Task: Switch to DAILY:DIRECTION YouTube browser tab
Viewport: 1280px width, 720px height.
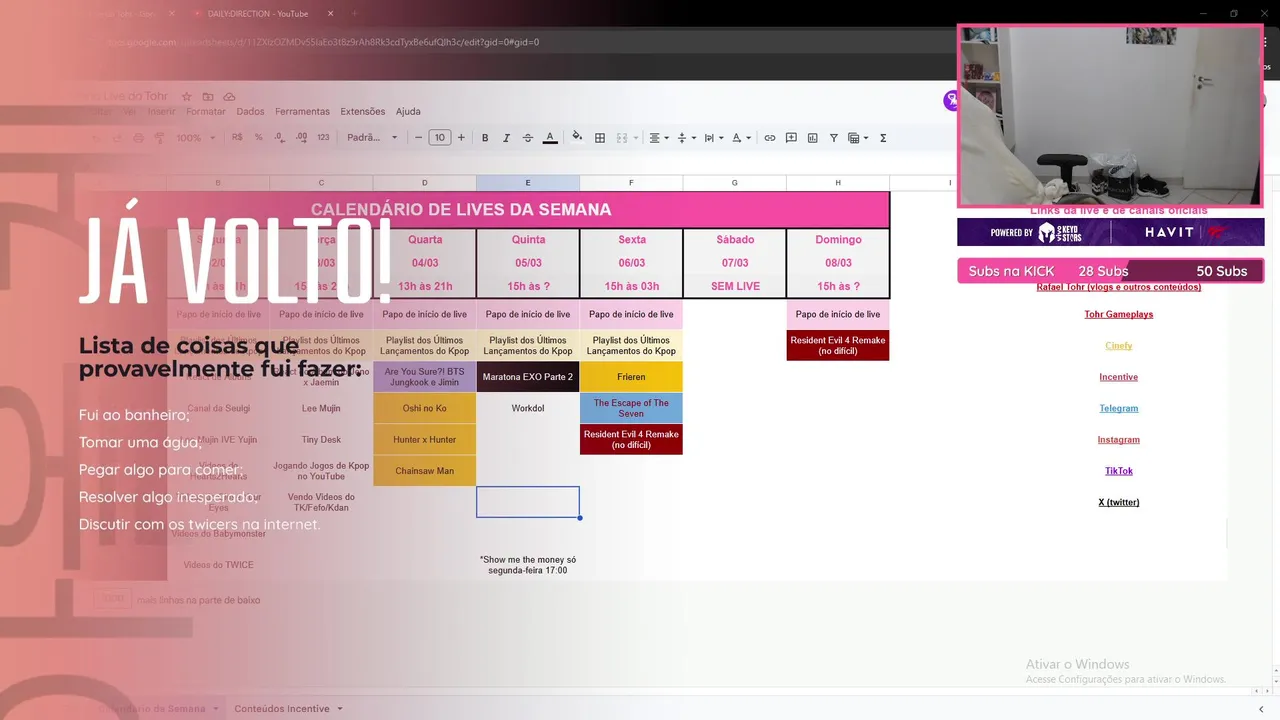Action: click(258, 14)
